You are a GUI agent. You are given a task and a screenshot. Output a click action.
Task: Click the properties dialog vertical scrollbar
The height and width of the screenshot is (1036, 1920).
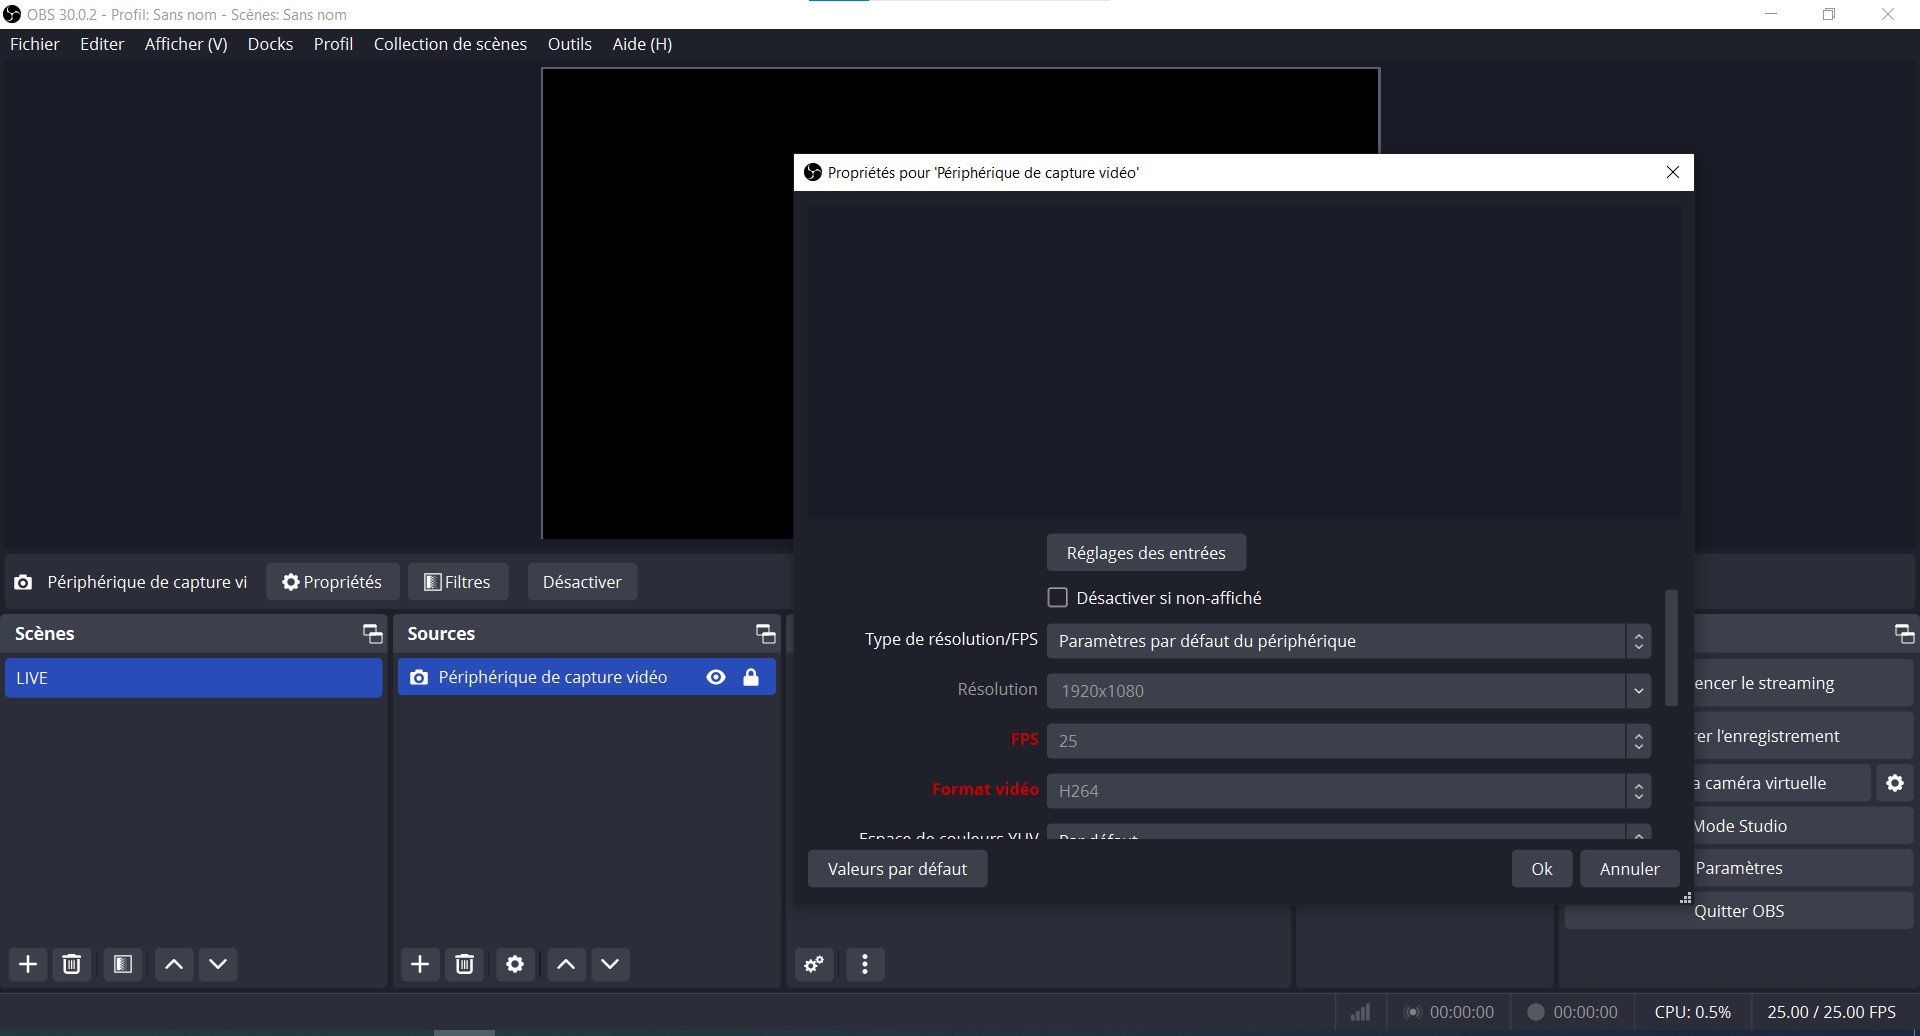[x=1671, y=648]
